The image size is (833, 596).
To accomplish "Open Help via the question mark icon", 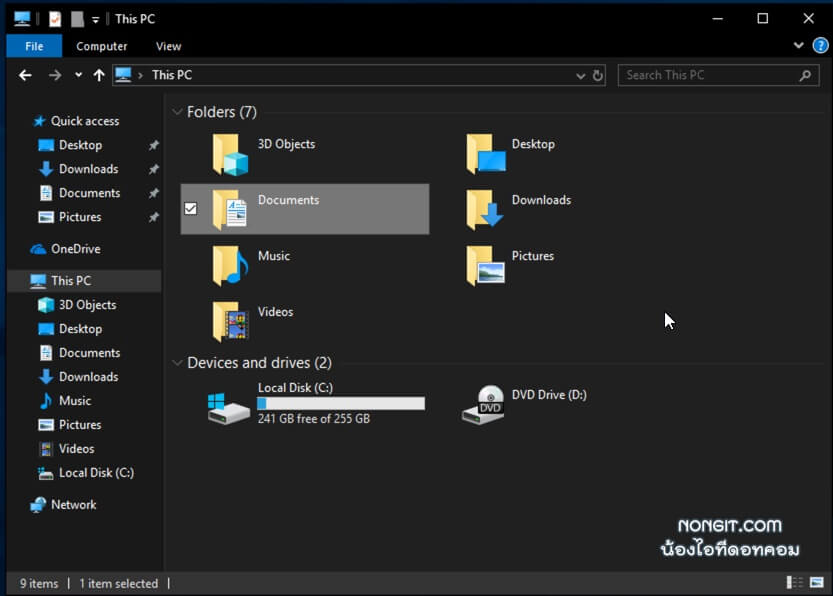I will [x=821, y=45].
